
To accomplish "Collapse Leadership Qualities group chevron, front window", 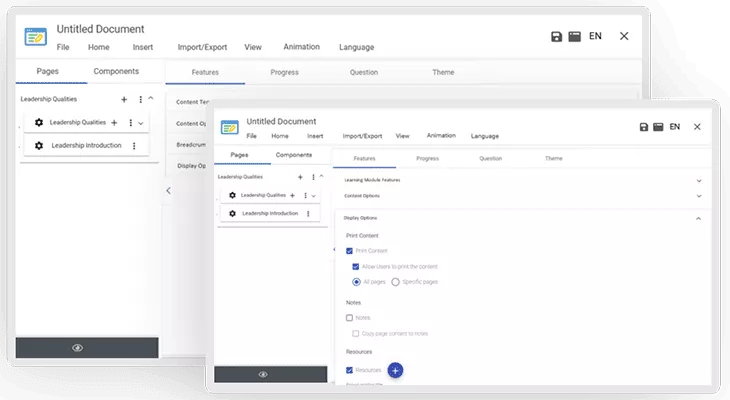I will (x=321, y=176).
